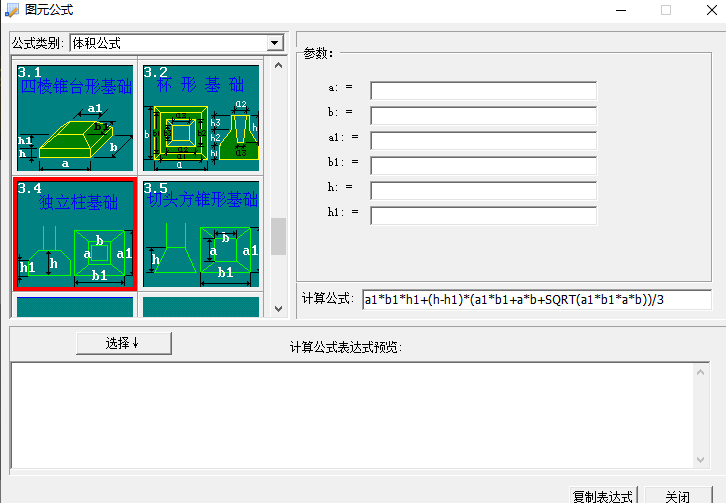The image size is (726, 503).
Task: Click the 图元公式 window title icon
Action: [12, 10]
